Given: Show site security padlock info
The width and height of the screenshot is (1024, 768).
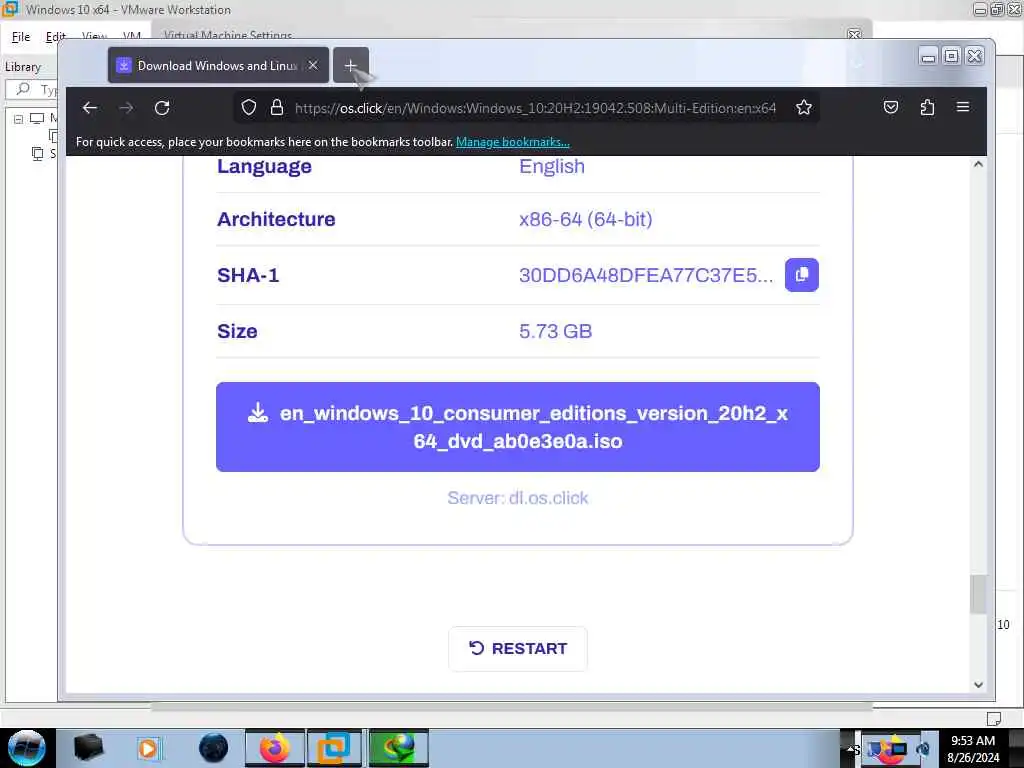Looking at the screenshot, I should pos(277,108).
